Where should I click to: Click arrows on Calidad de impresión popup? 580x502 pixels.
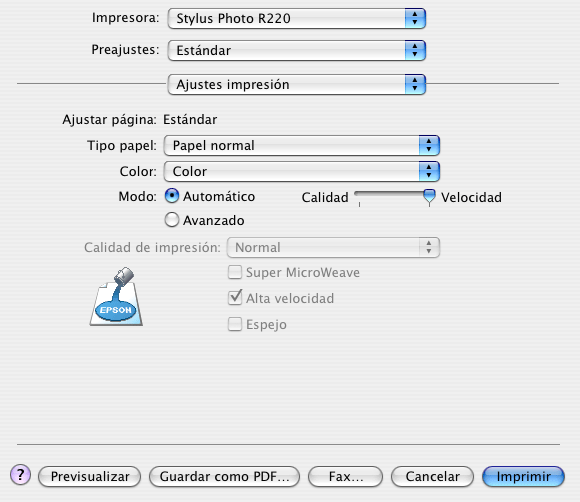(429, 247)
